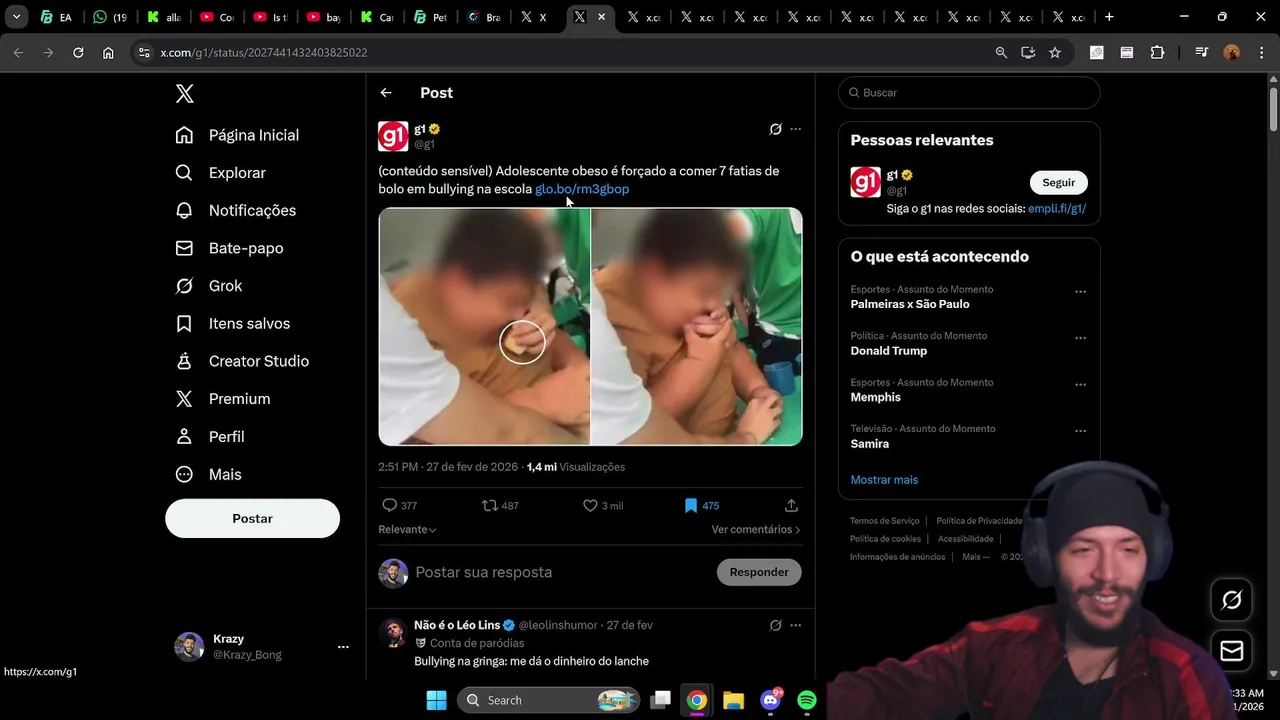This screenshot has height=720, width=1280.
Task: Click Mostrar mais link
Action: 884,480
